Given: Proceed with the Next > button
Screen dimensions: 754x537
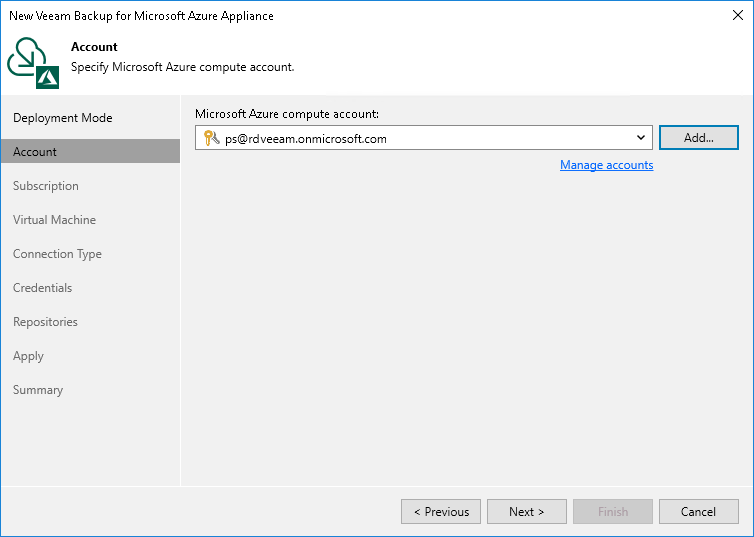Looking at the screenshot, I should (x=527, y=512).
